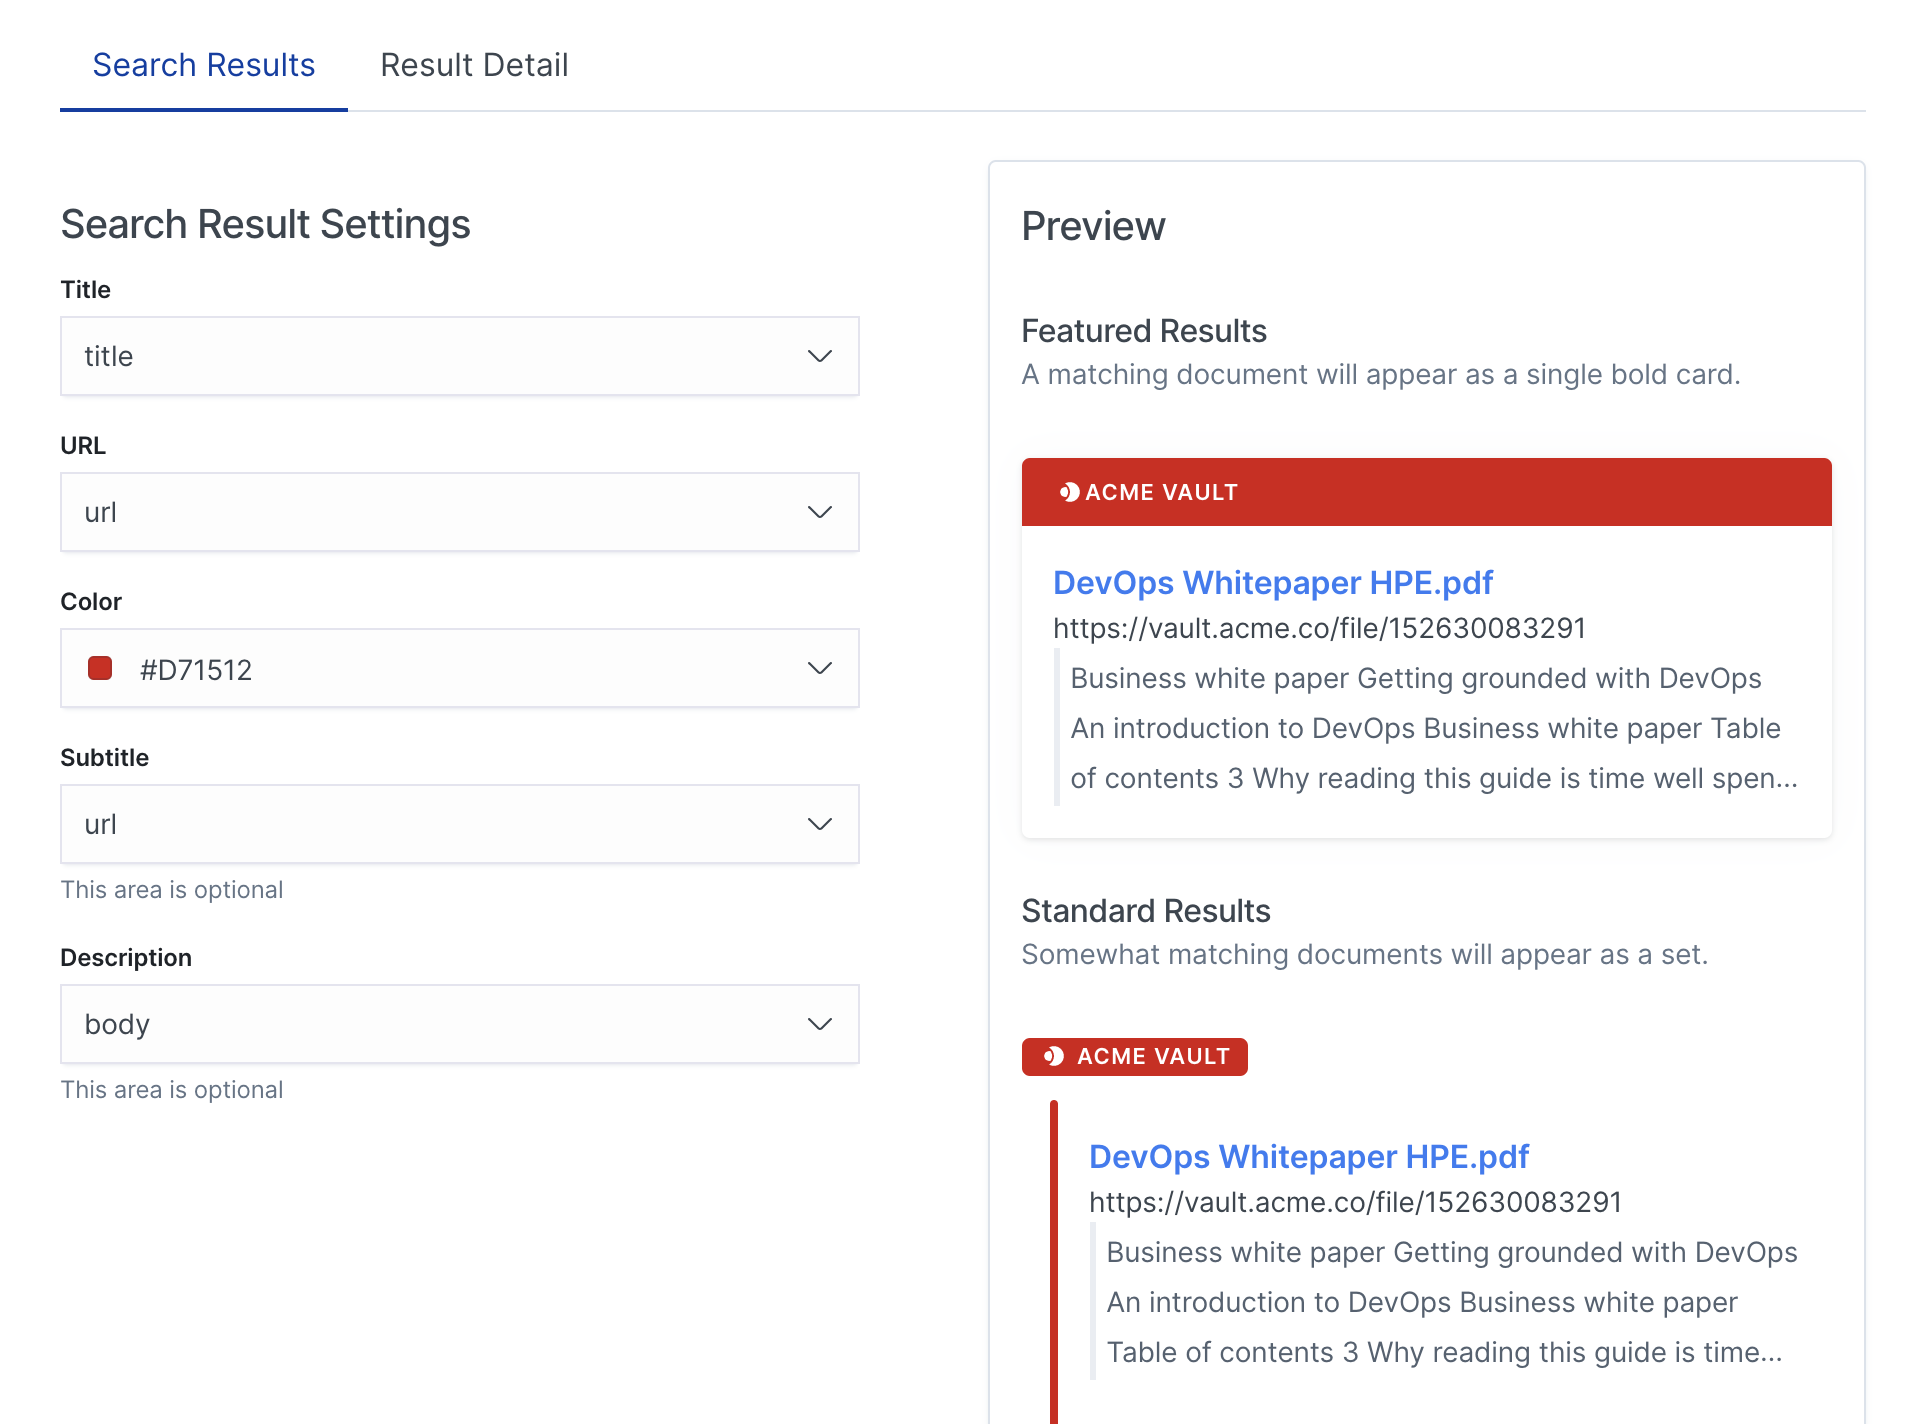Click the Title dropdown chevron arrow
This screenshot has width=1932, height=1424.
click(819, 356)
